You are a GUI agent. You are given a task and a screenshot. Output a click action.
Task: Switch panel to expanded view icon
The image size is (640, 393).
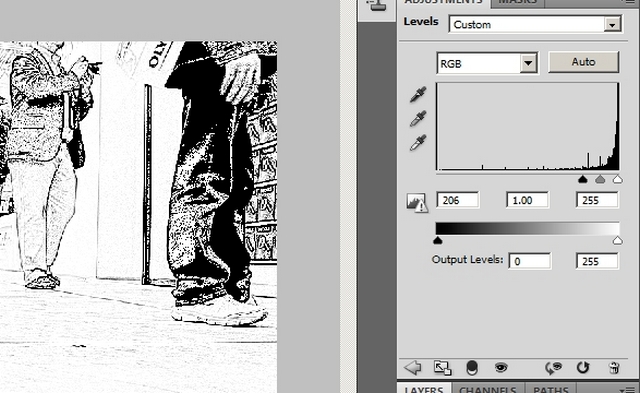coord(442,368)
